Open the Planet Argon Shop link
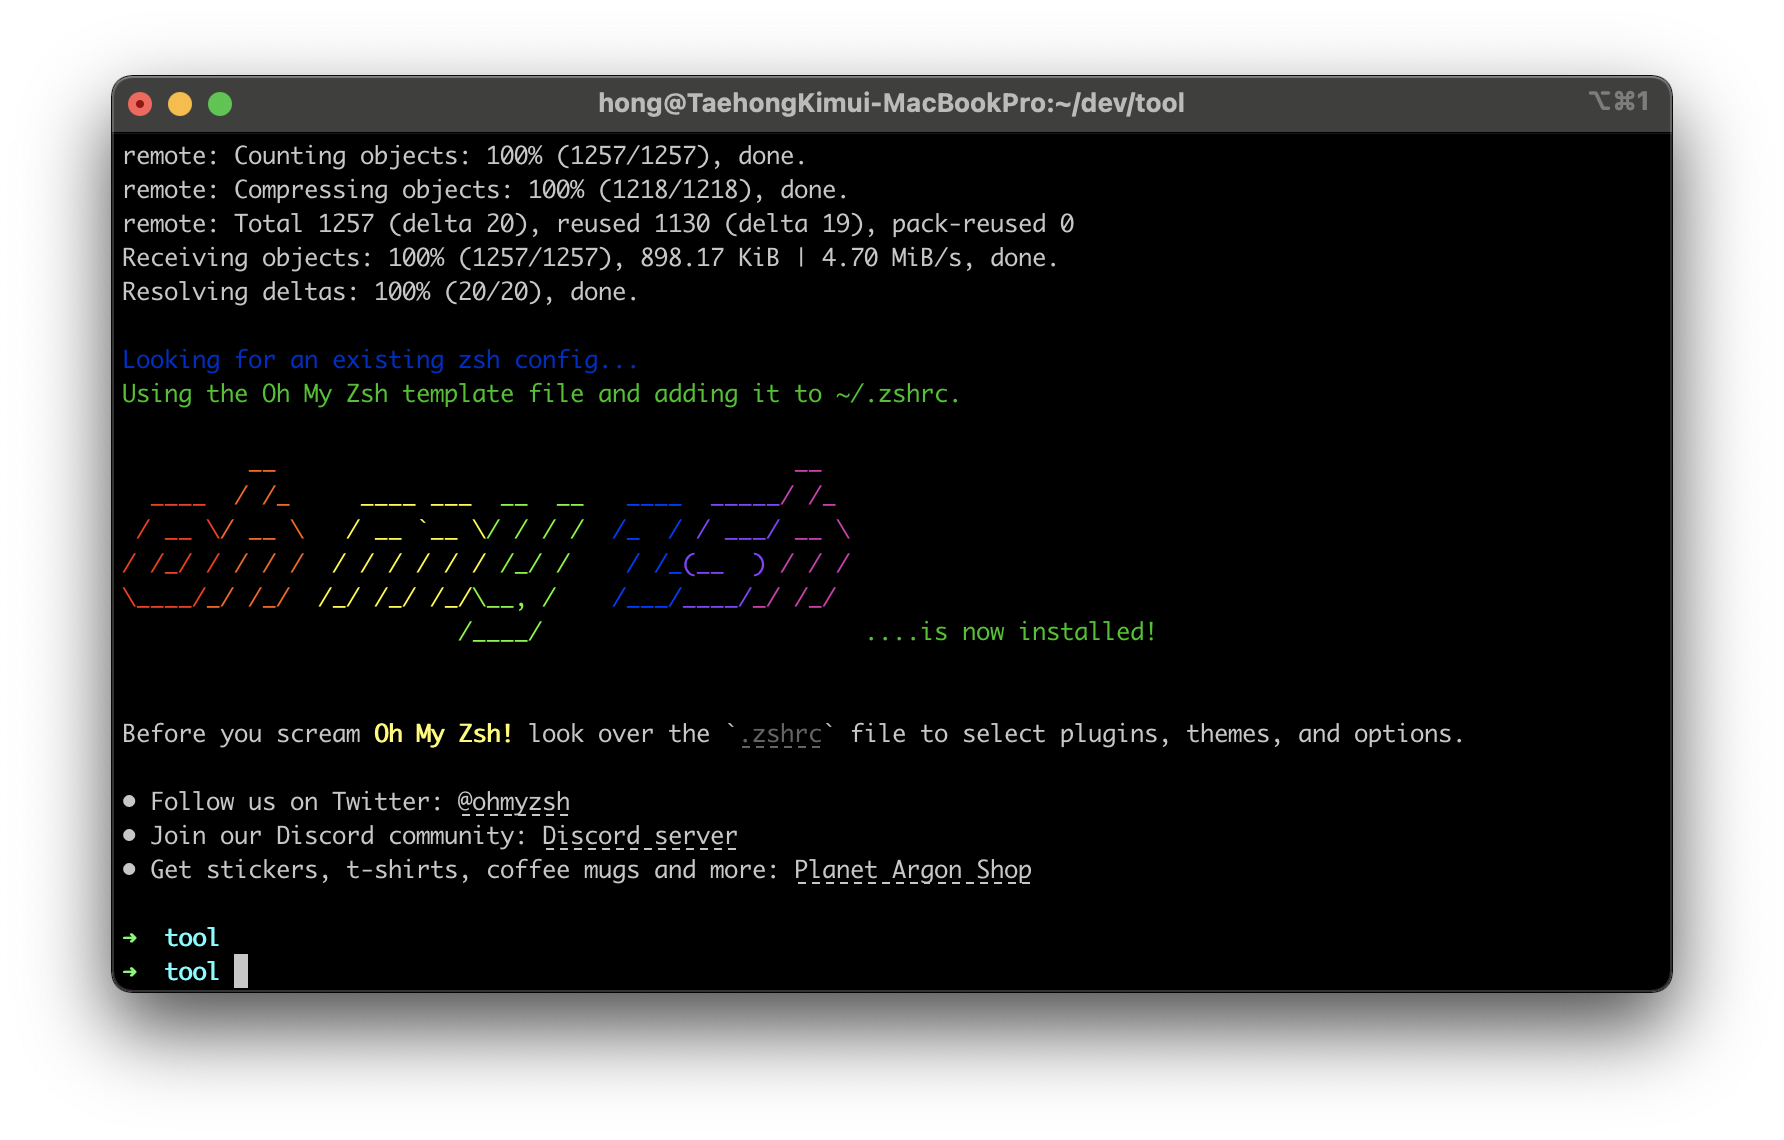 coord(912,870)
